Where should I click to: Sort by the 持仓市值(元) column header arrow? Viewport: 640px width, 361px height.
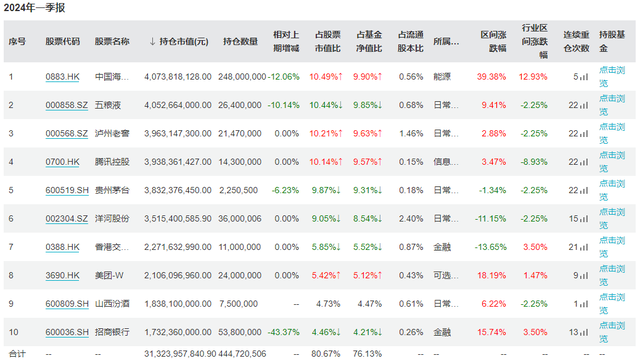[152, 41]
